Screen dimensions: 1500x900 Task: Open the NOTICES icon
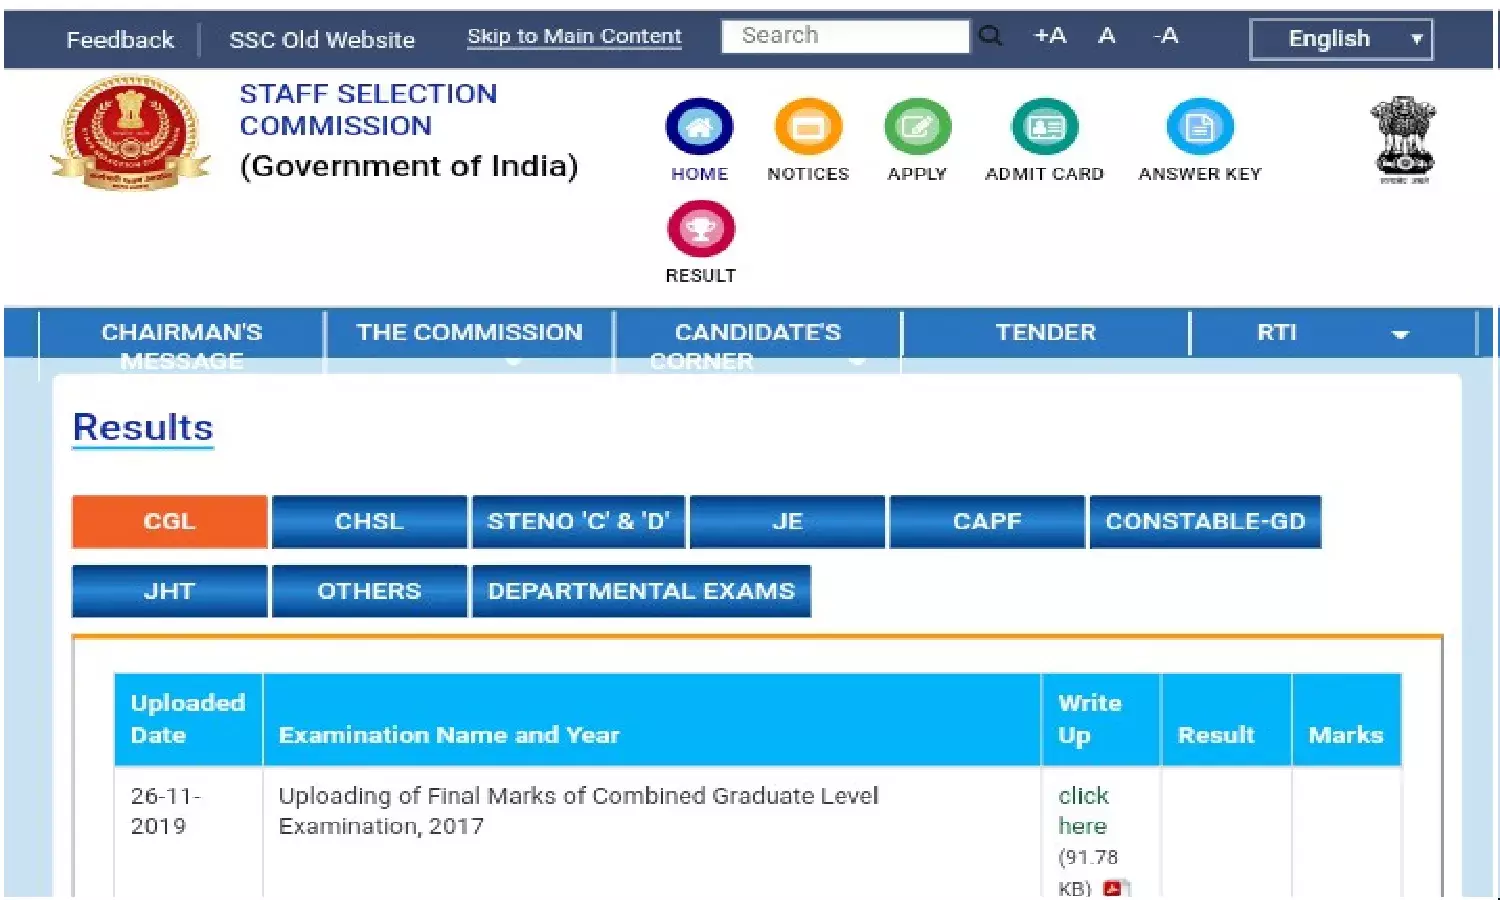click(x=808, y=127)
